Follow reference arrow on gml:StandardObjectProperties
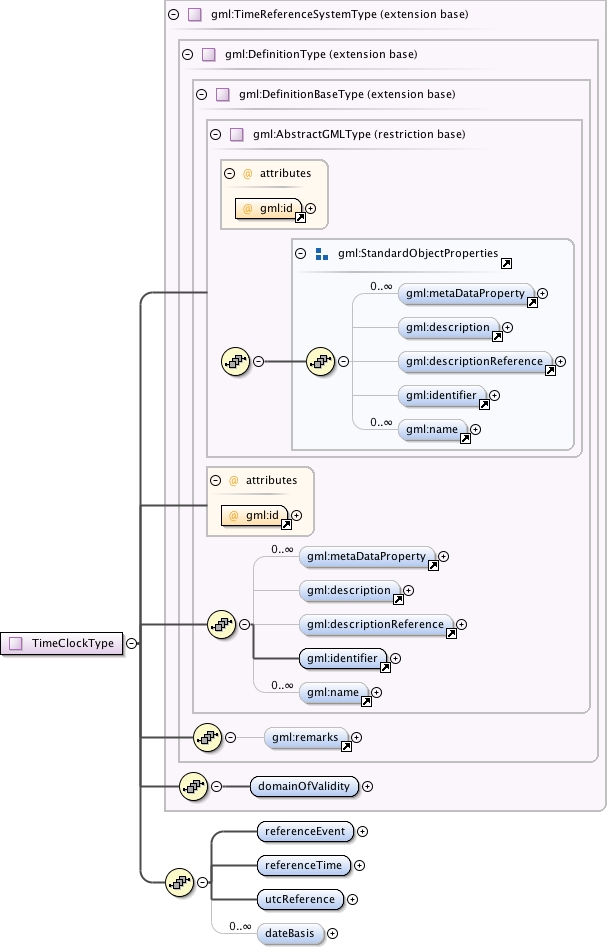Image resolution: width=608 pixels, height=949 pixels. pos(506,263)
